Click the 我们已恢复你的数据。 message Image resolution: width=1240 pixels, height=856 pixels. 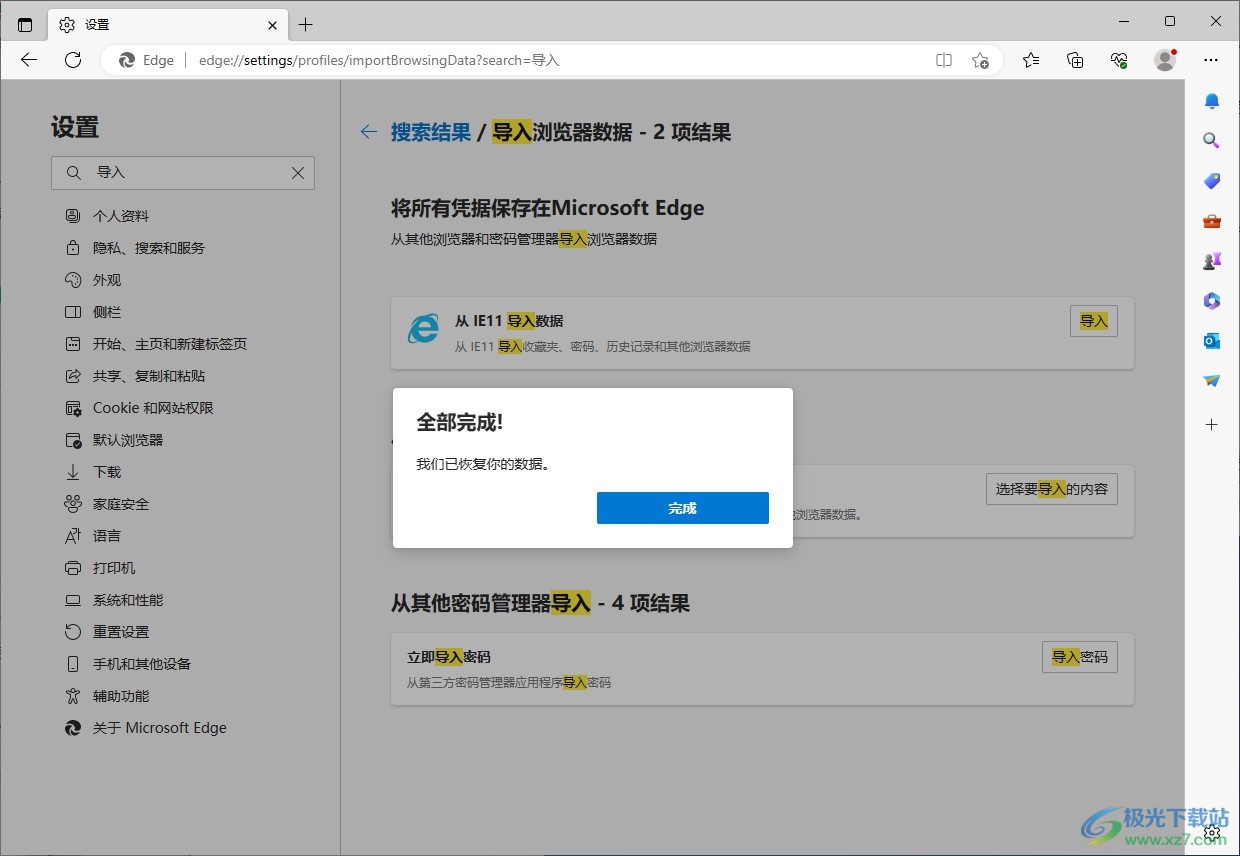(484, 464)
